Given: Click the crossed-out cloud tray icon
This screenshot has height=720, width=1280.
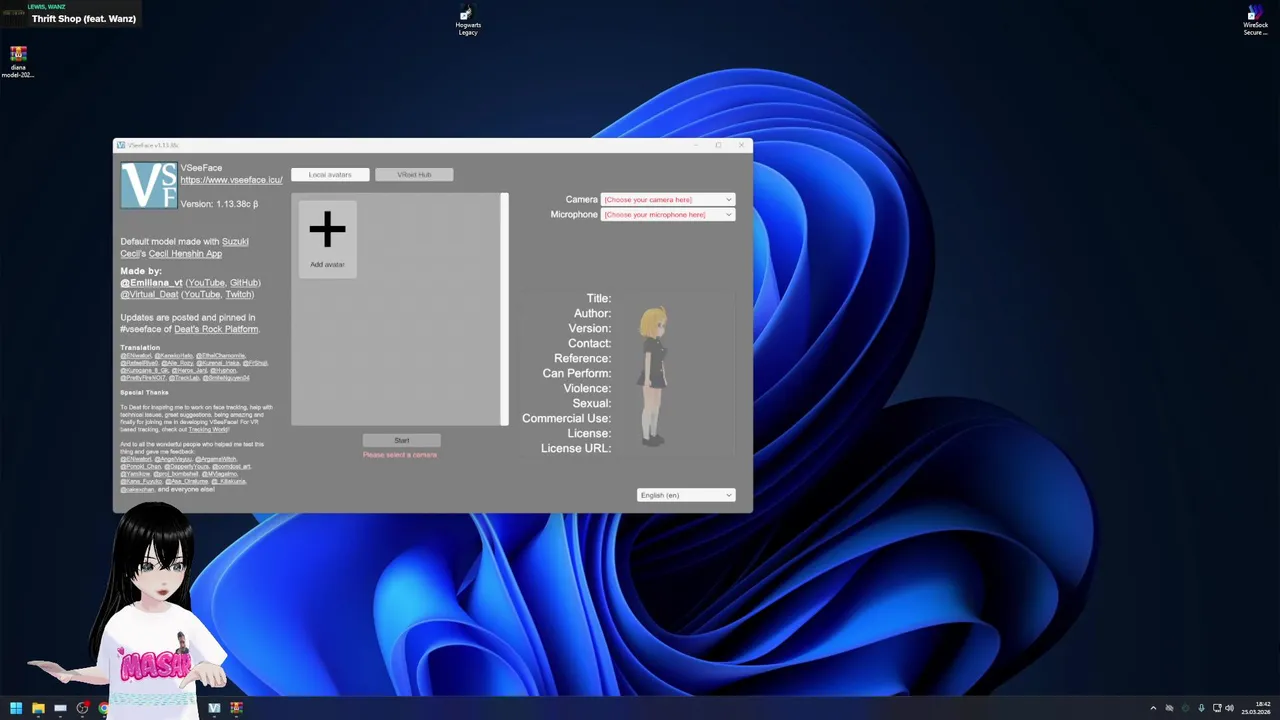Looking at the screenshot, I should coord(1169,708).
